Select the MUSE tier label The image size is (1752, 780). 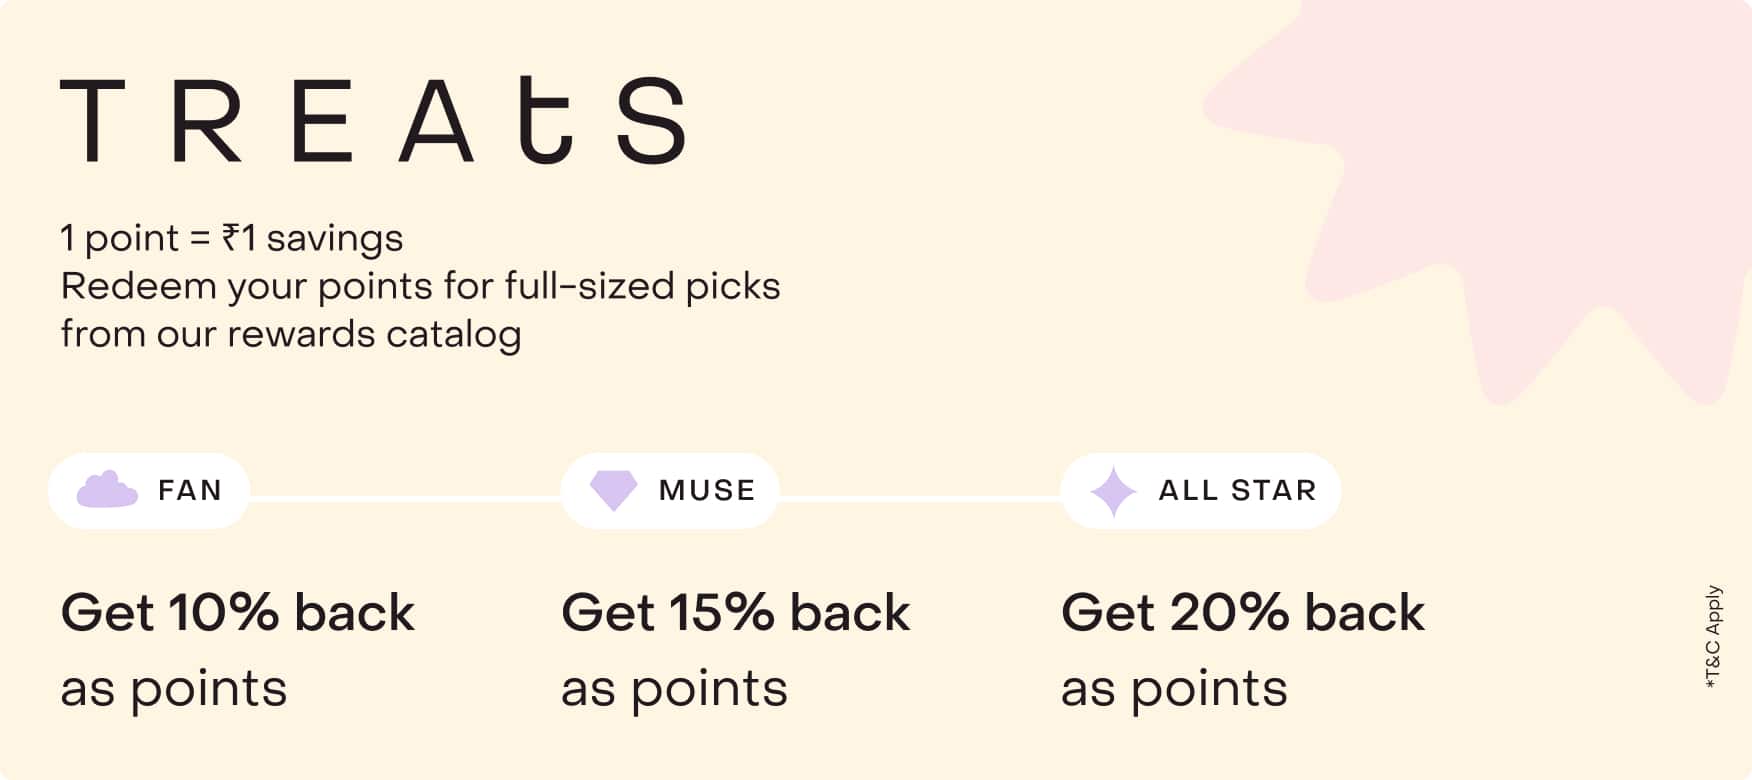coord(707,490)
